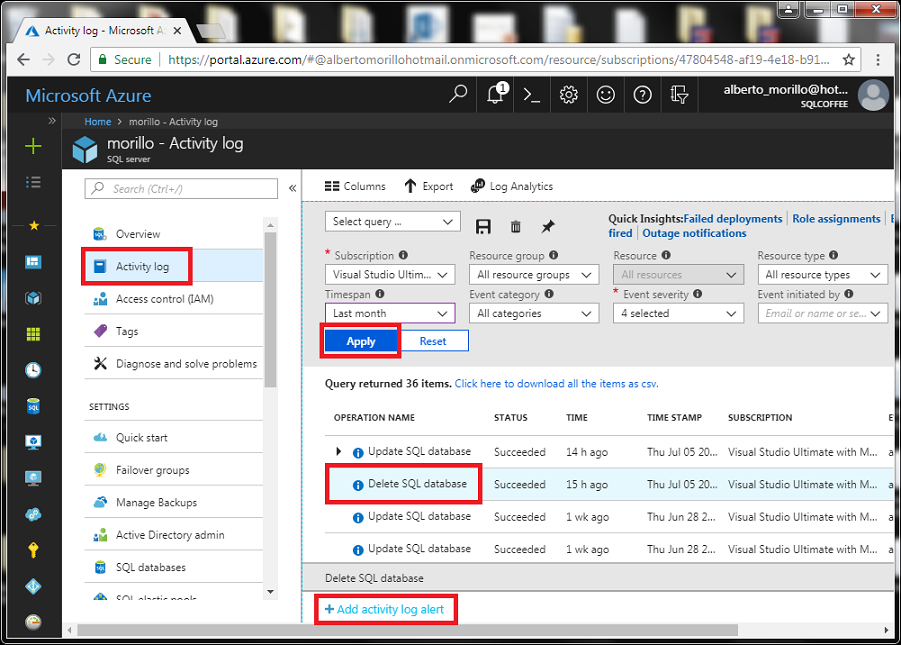This screenshot has width=901, height=645.
Task: Open all services list icon in sidebar
Action: pyautogui.click(x=33, y=182)
